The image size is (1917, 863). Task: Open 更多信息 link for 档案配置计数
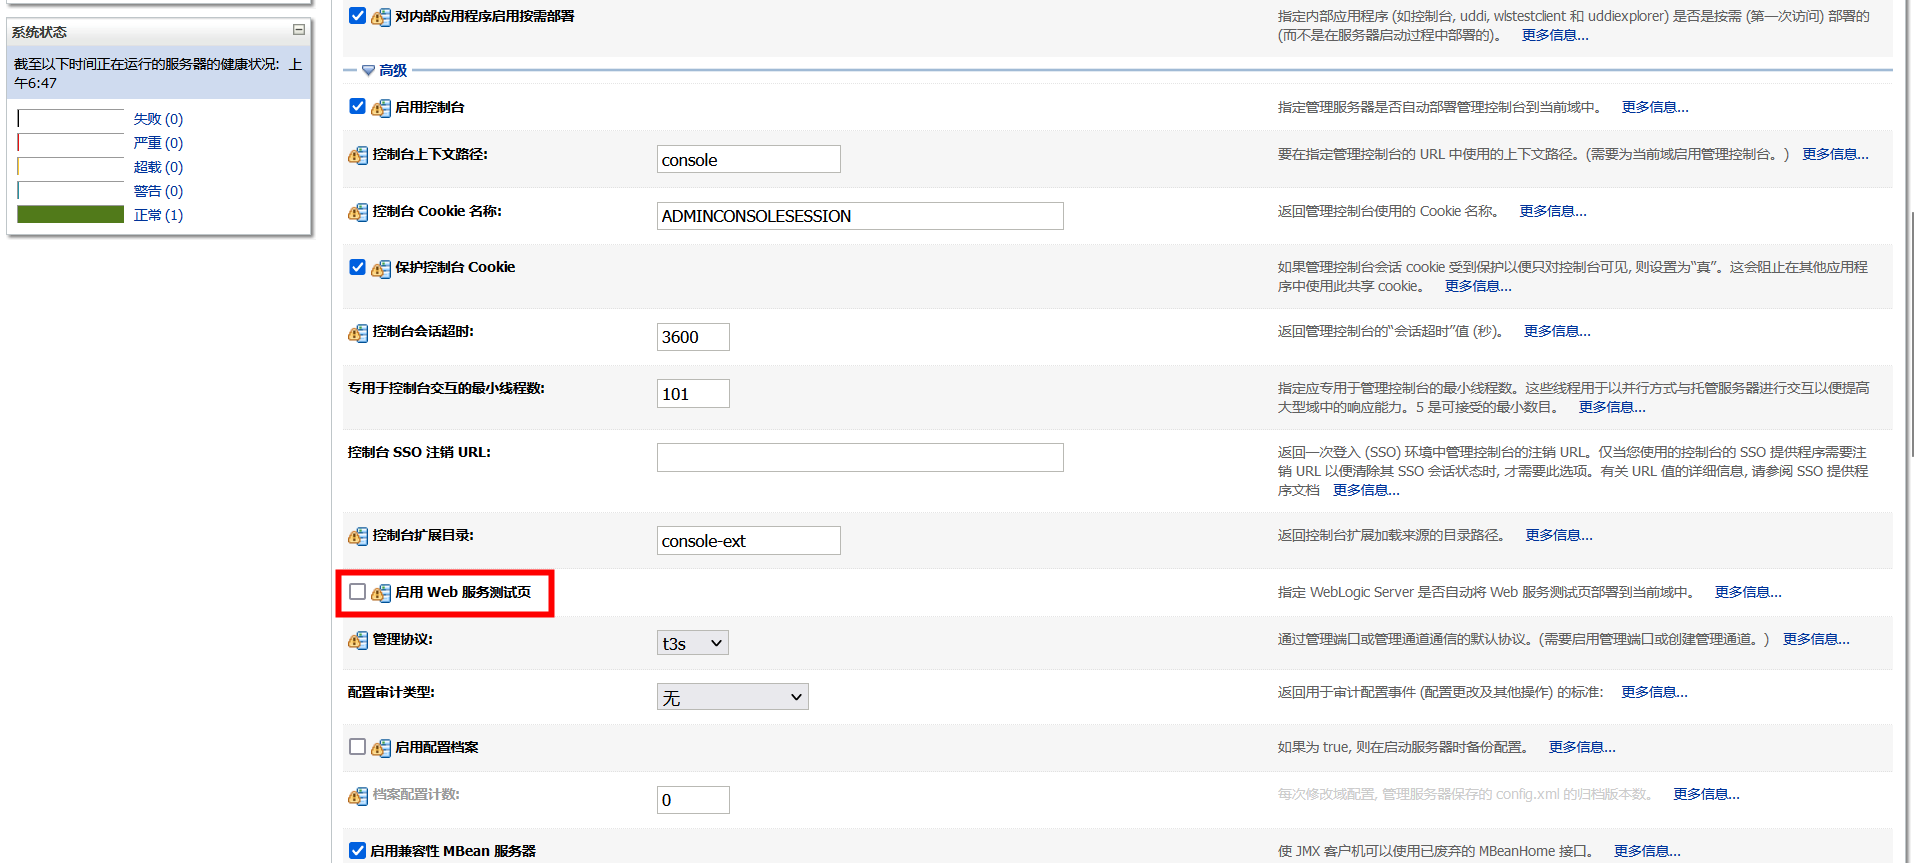click(1706, 794)
